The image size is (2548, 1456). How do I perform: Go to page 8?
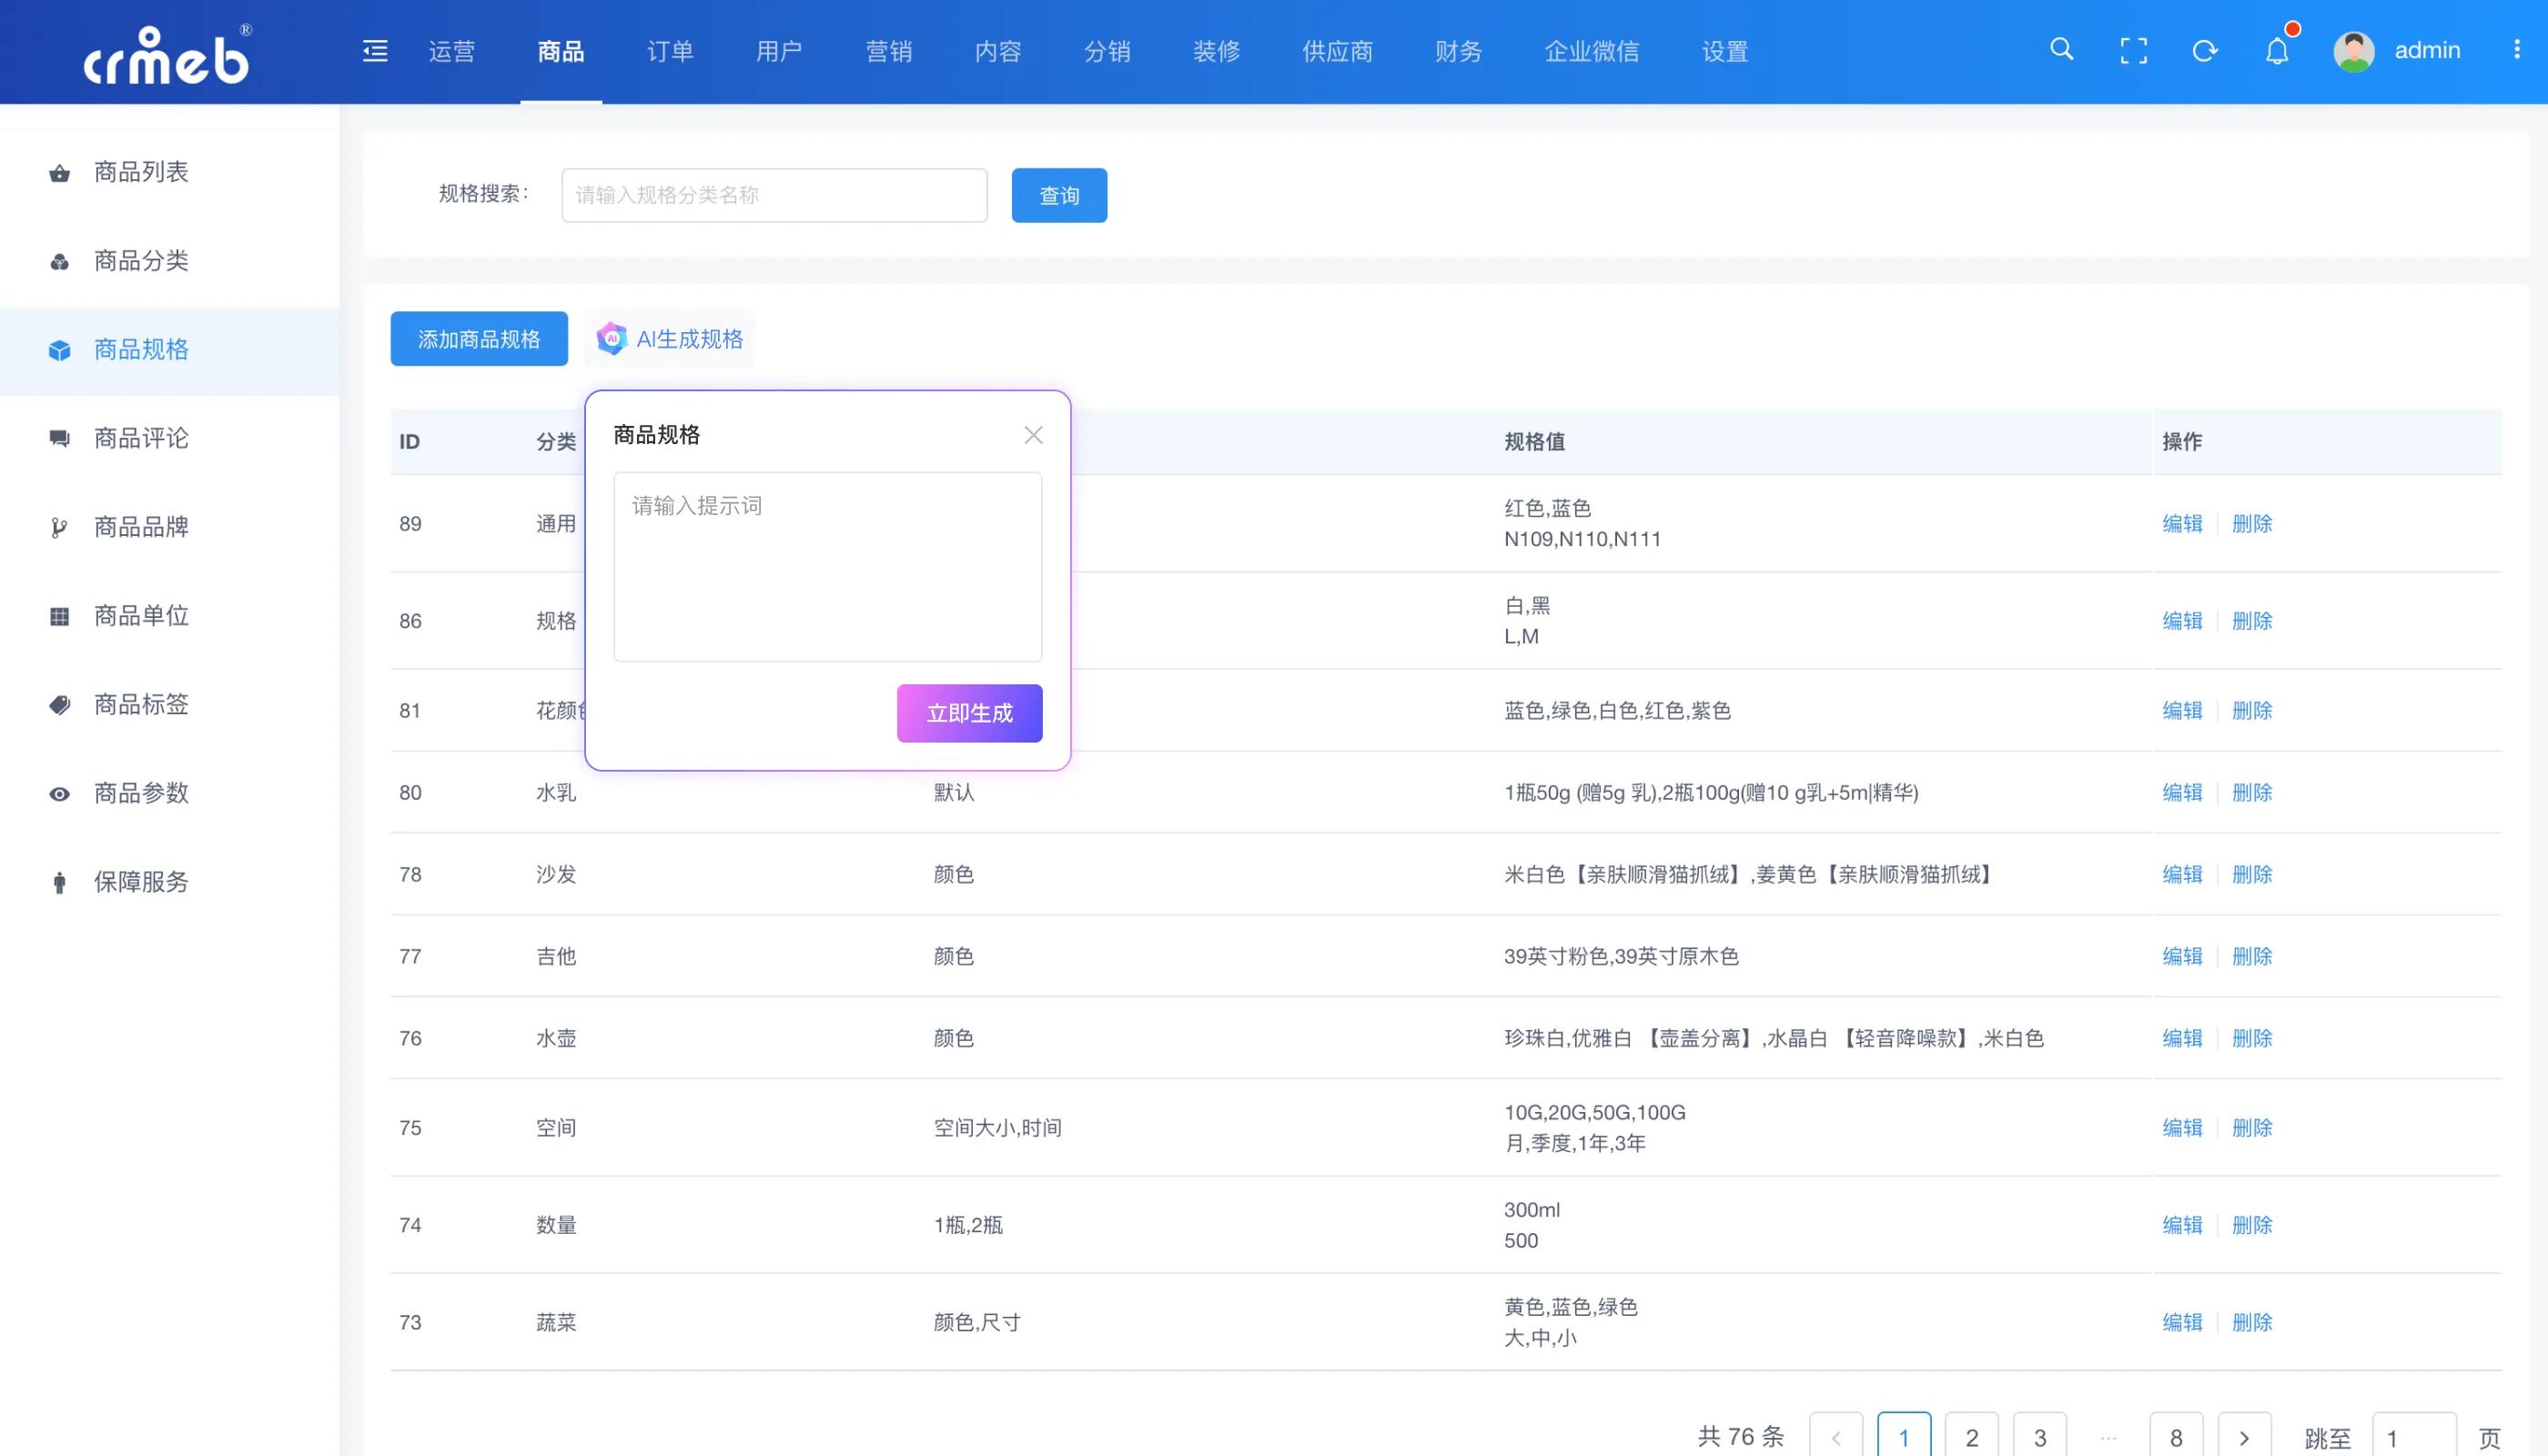click(x=2176, y=1438)
